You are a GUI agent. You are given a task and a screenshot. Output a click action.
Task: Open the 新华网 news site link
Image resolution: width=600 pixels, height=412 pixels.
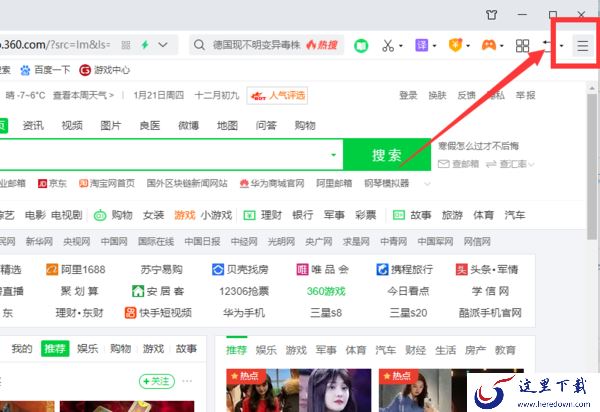tap(39, 242)
